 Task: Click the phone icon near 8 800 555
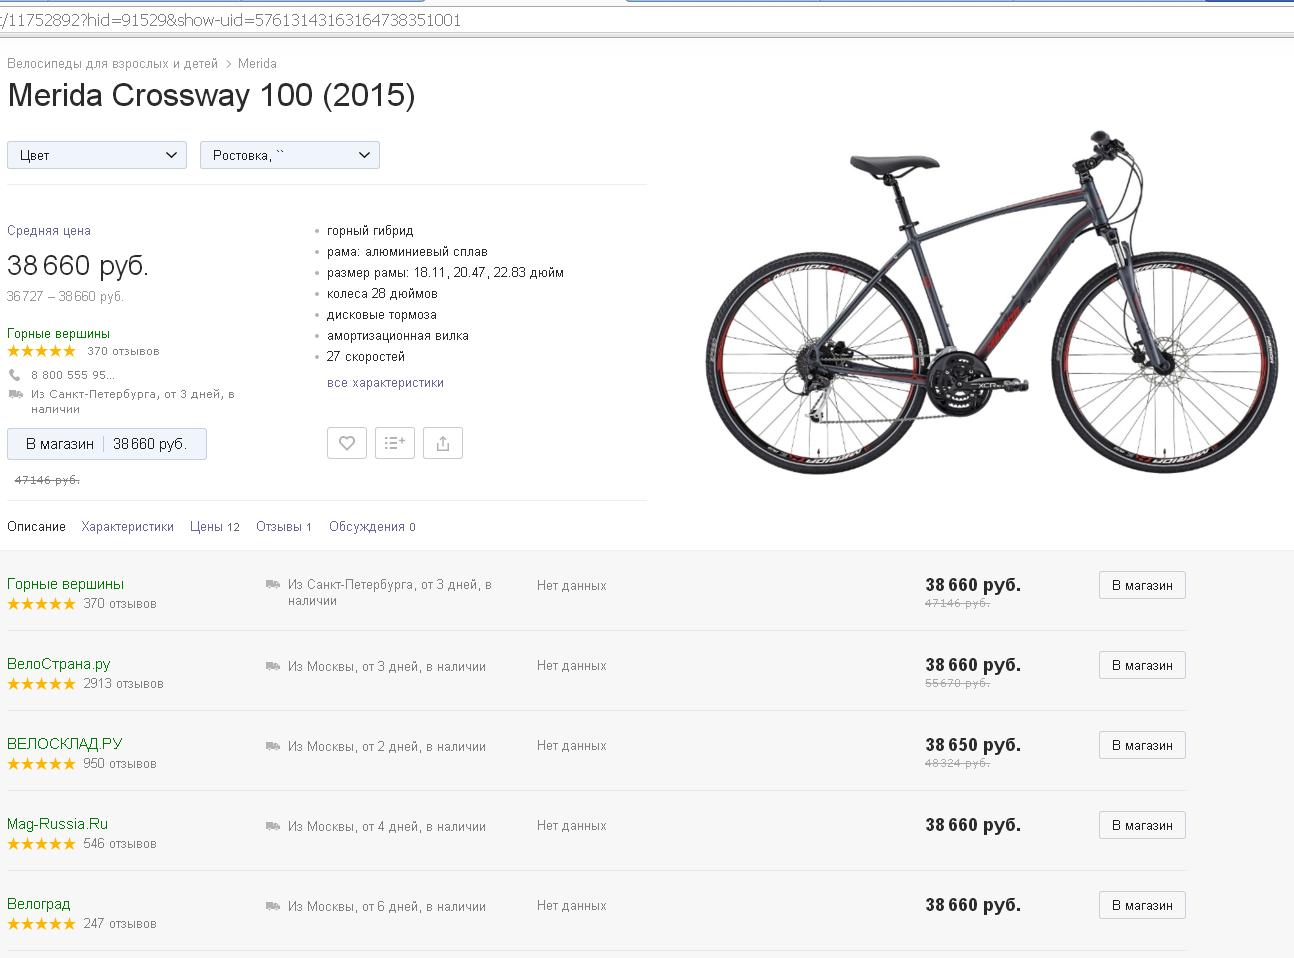click(x=15, y=375)
